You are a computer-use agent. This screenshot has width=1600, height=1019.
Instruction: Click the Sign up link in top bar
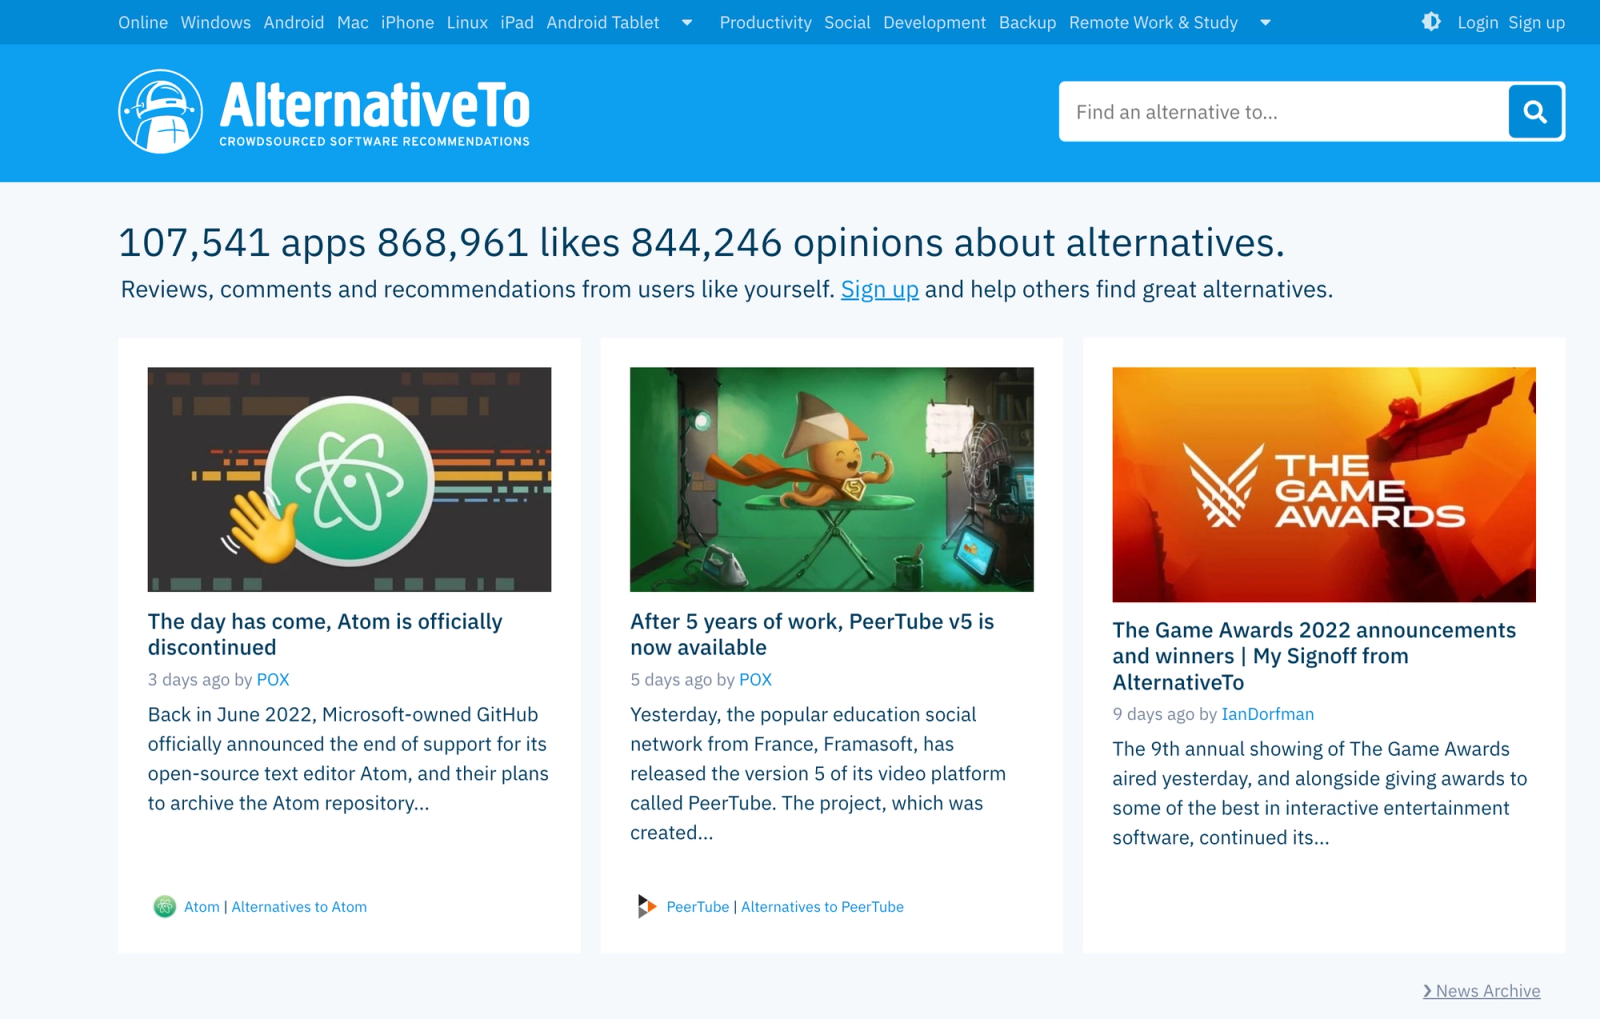(x=1537, y=22)
